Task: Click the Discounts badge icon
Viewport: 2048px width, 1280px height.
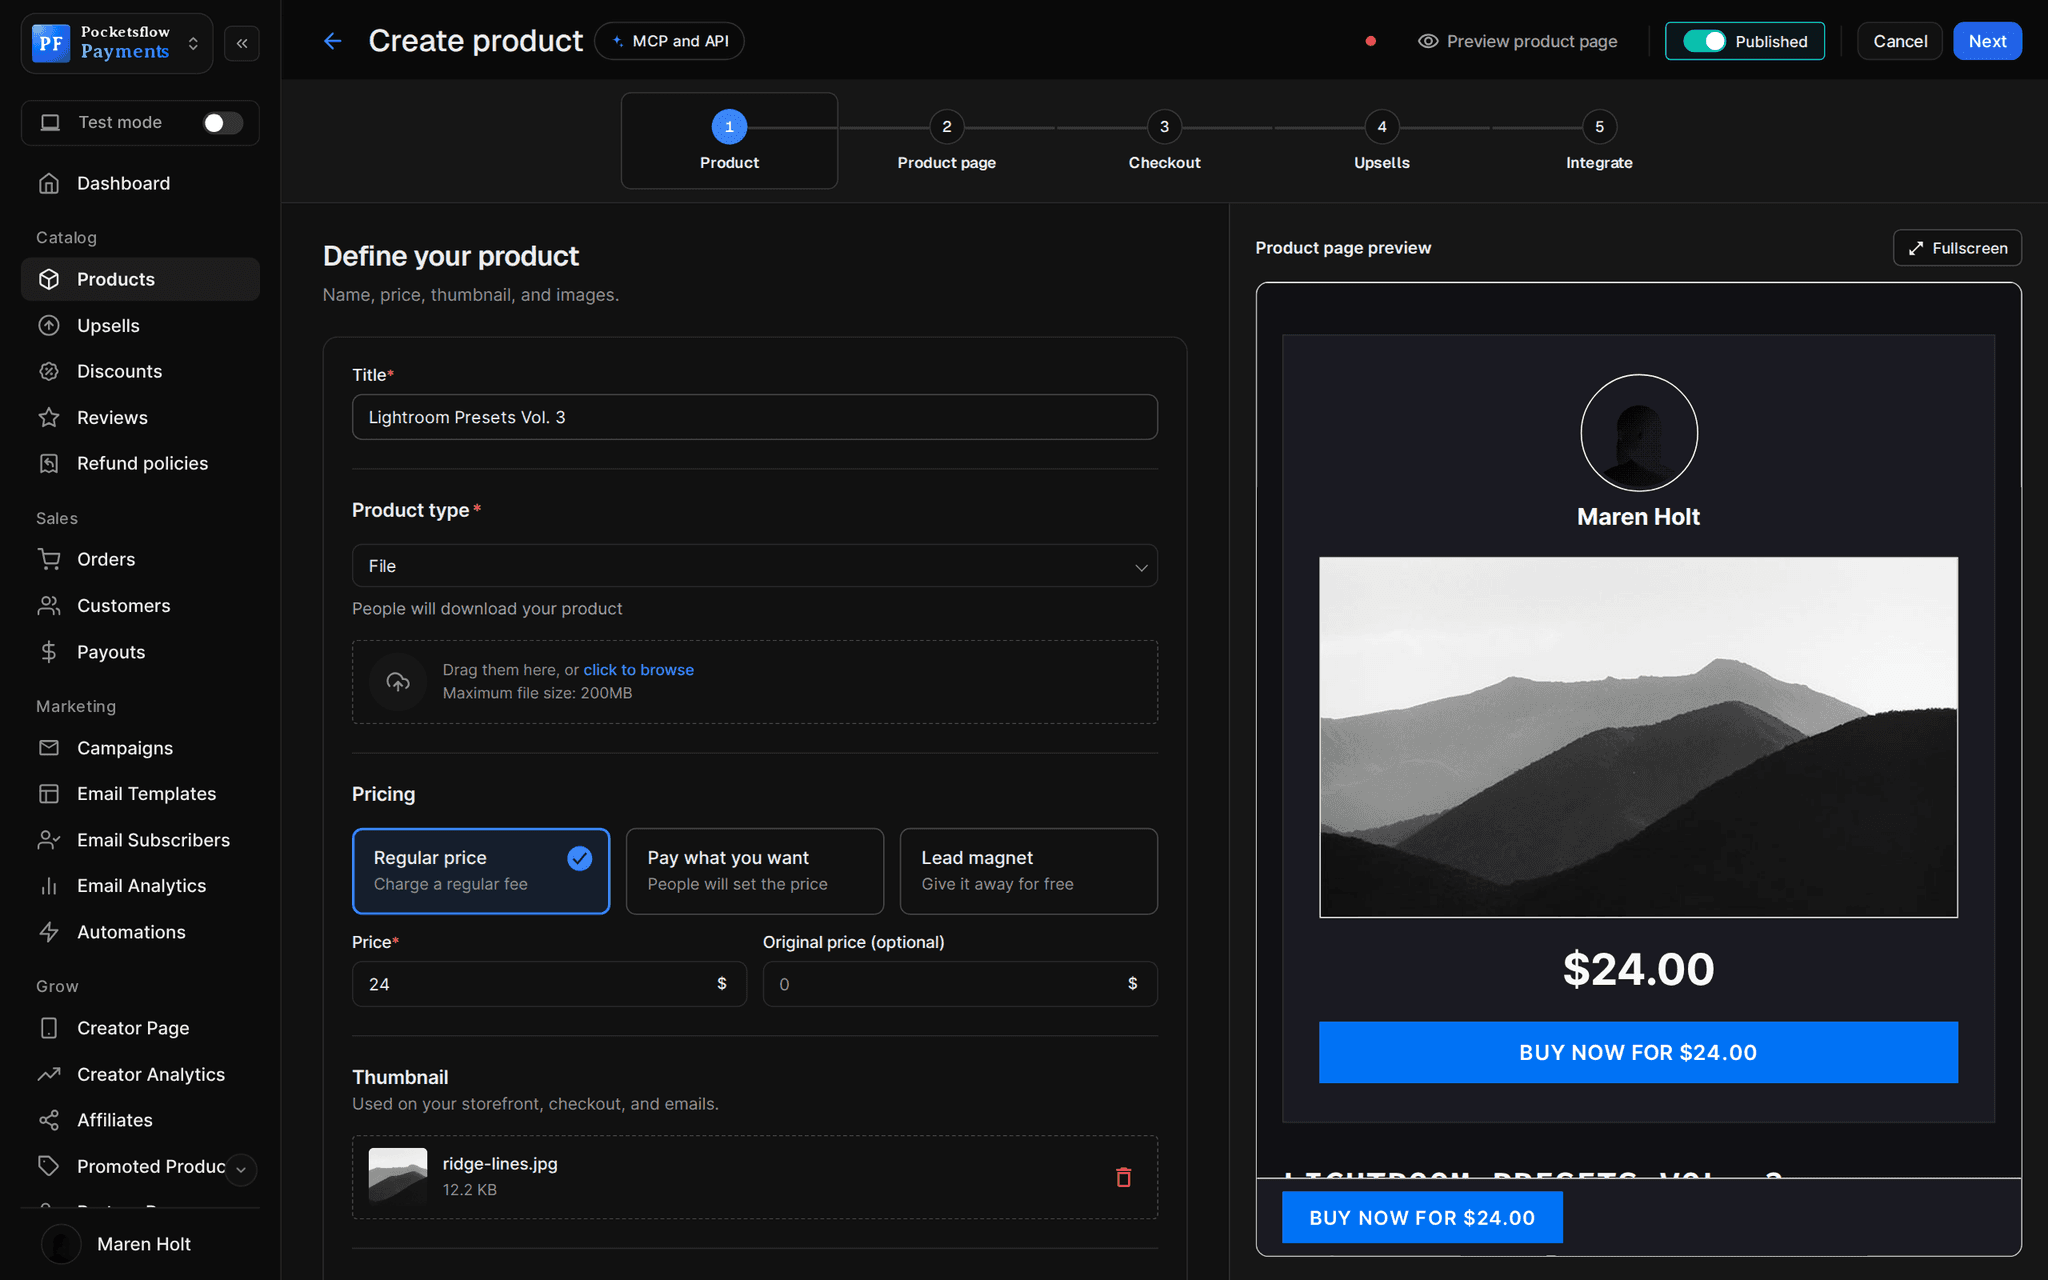Action: 49,371
